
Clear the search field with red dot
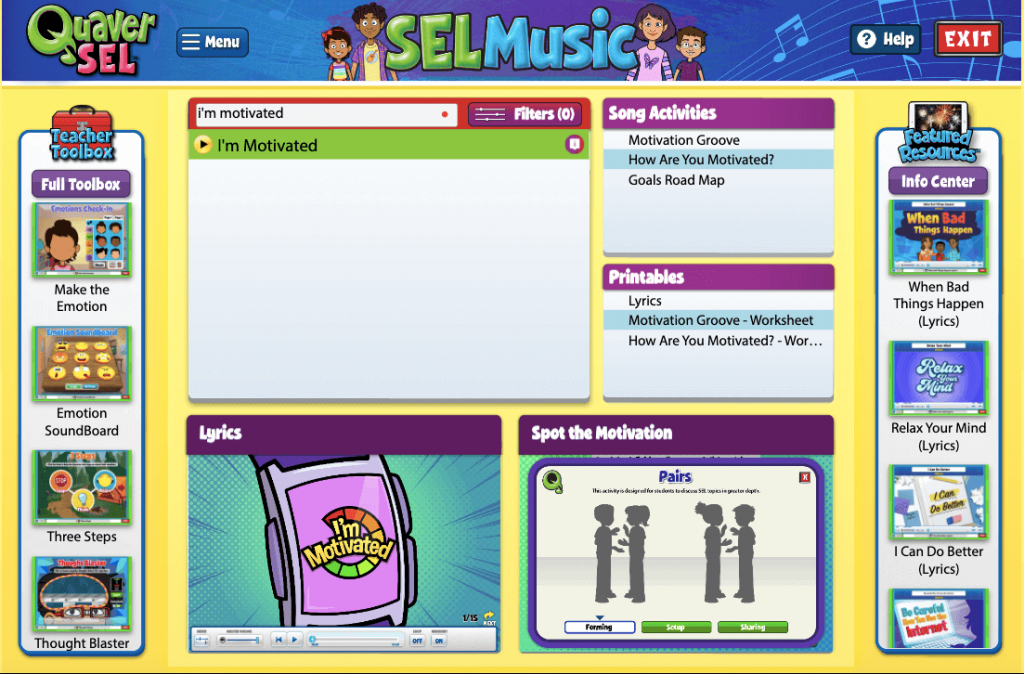445,114
